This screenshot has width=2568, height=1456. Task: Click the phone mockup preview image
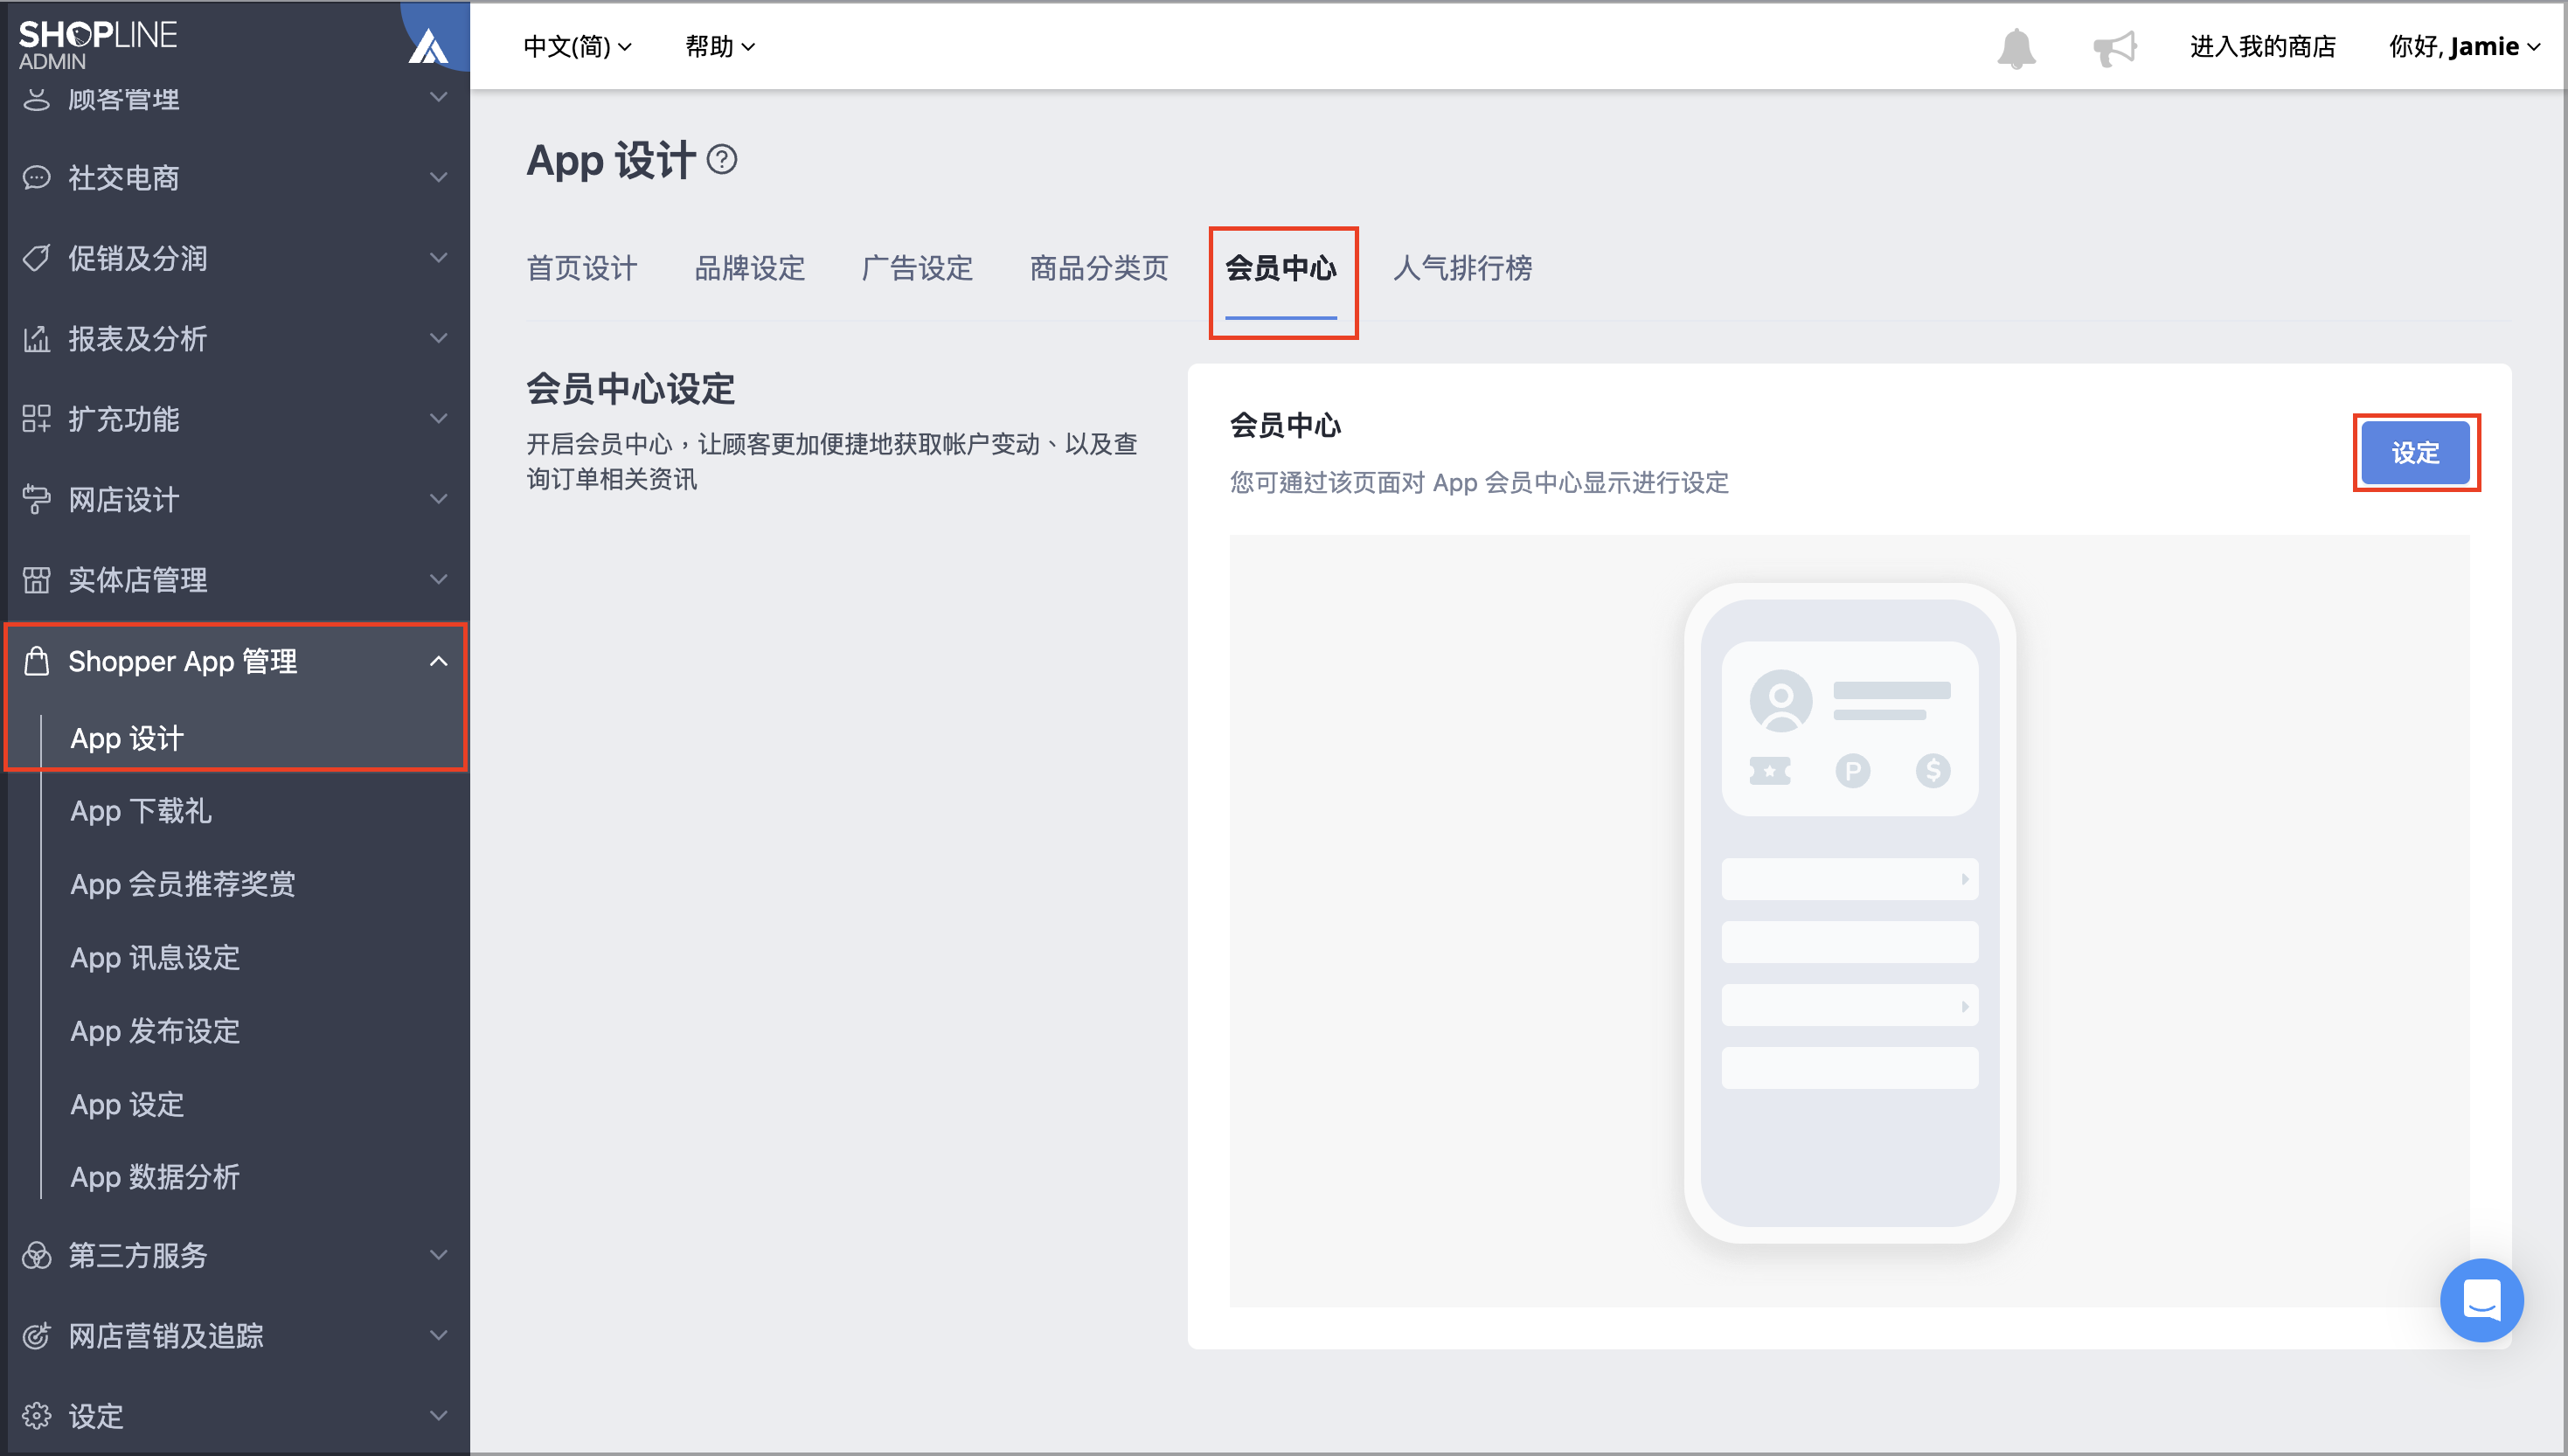coord(1849,913)
